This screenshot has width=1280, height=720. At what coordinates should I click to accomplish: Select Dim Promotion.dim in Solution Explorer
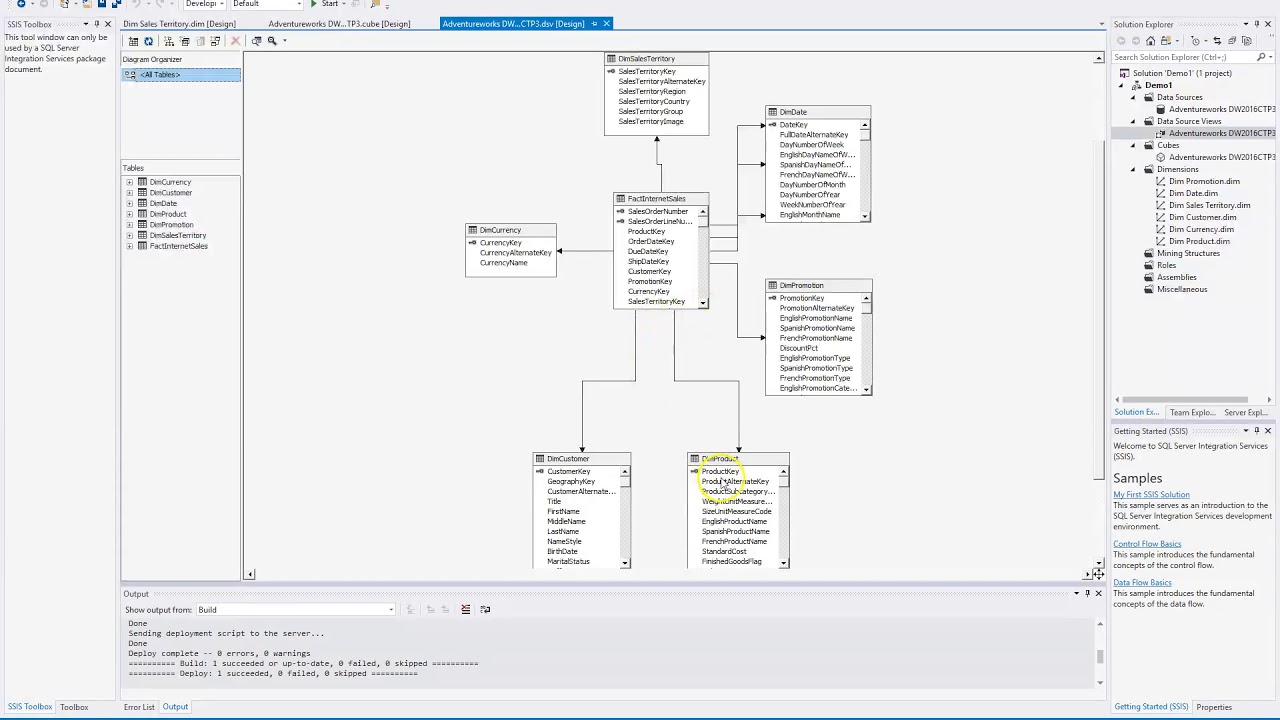pyautogui.click(x=1204, y=181)
